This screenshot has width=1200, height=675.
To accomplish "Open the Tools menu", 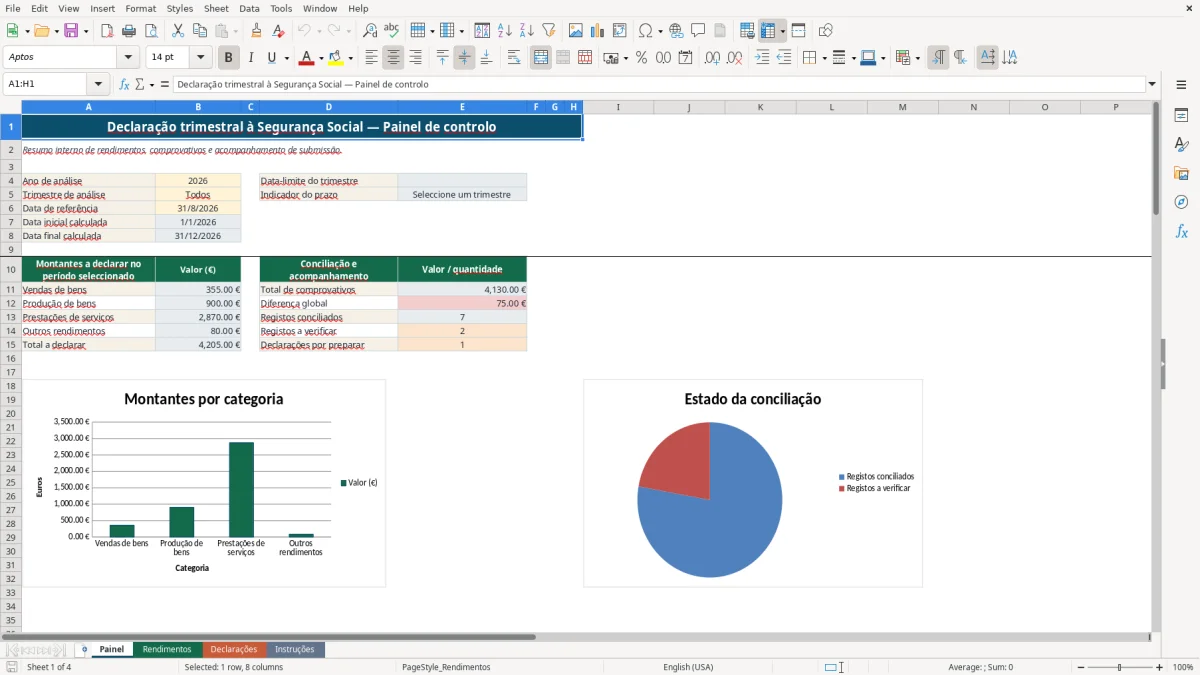I will (281, 8).
